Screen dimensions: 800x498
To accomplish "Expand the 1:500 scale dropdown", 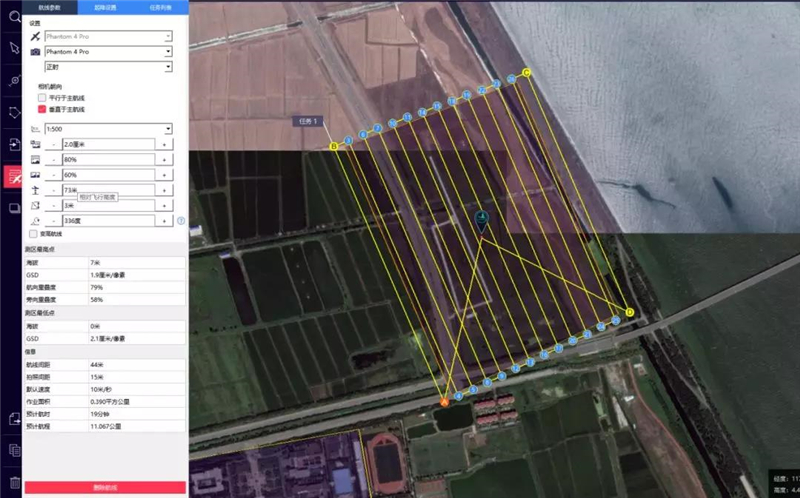I will pyautogui.click(x=110, y=129).
